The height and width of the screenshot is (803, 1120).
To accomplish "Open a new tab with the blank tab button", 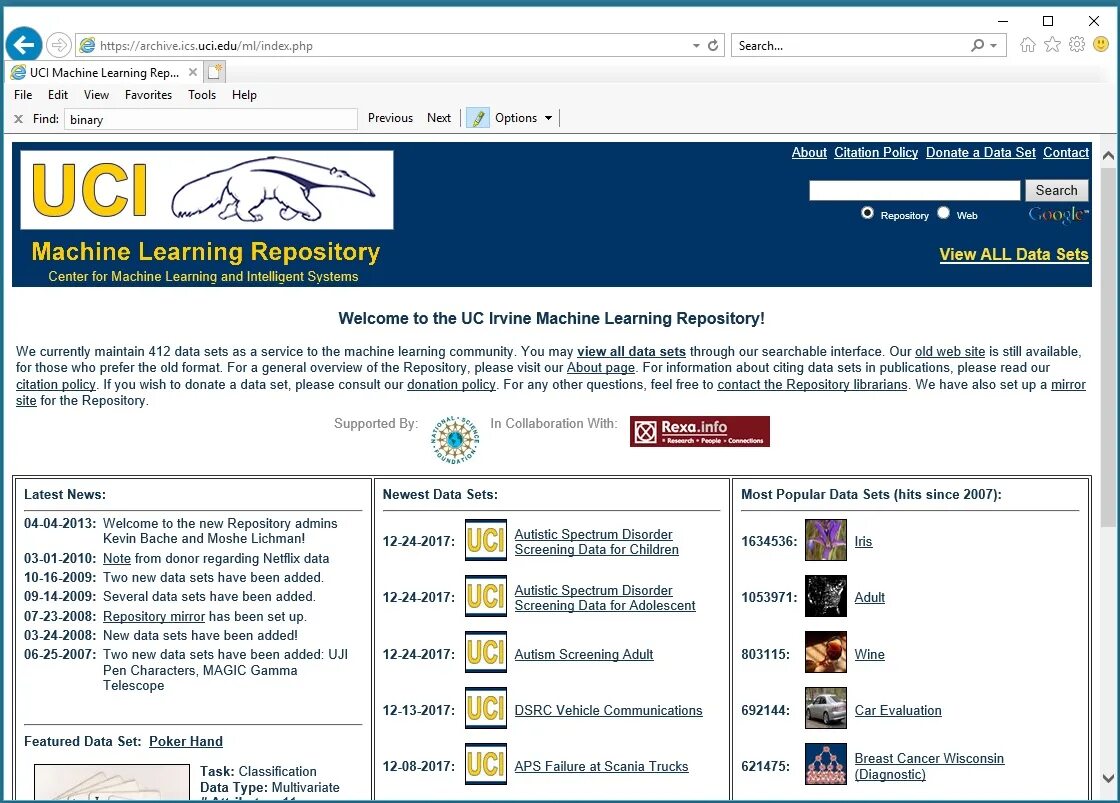I will (x=215, y=71).
